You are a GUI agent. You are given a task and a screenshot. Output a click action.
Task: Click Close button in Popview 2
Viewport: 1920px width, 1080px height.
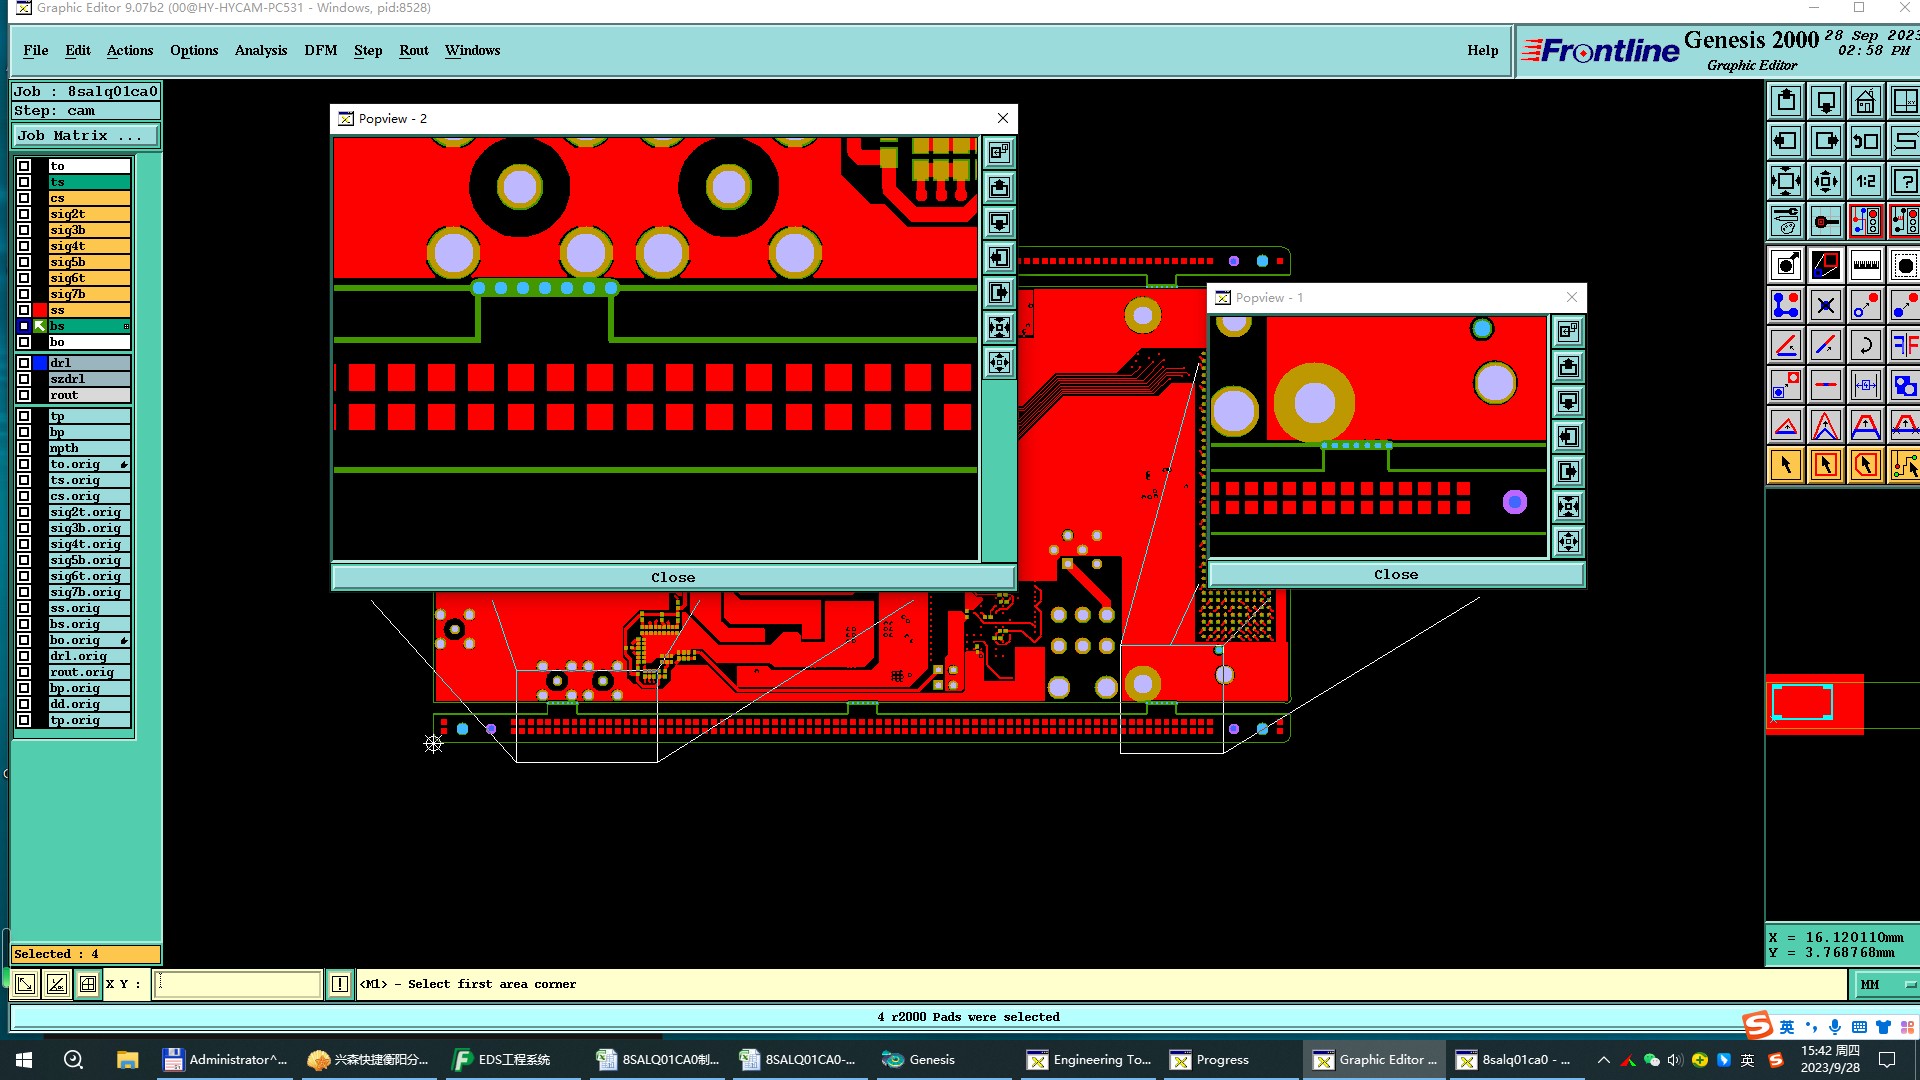click(x=672, y=577)
